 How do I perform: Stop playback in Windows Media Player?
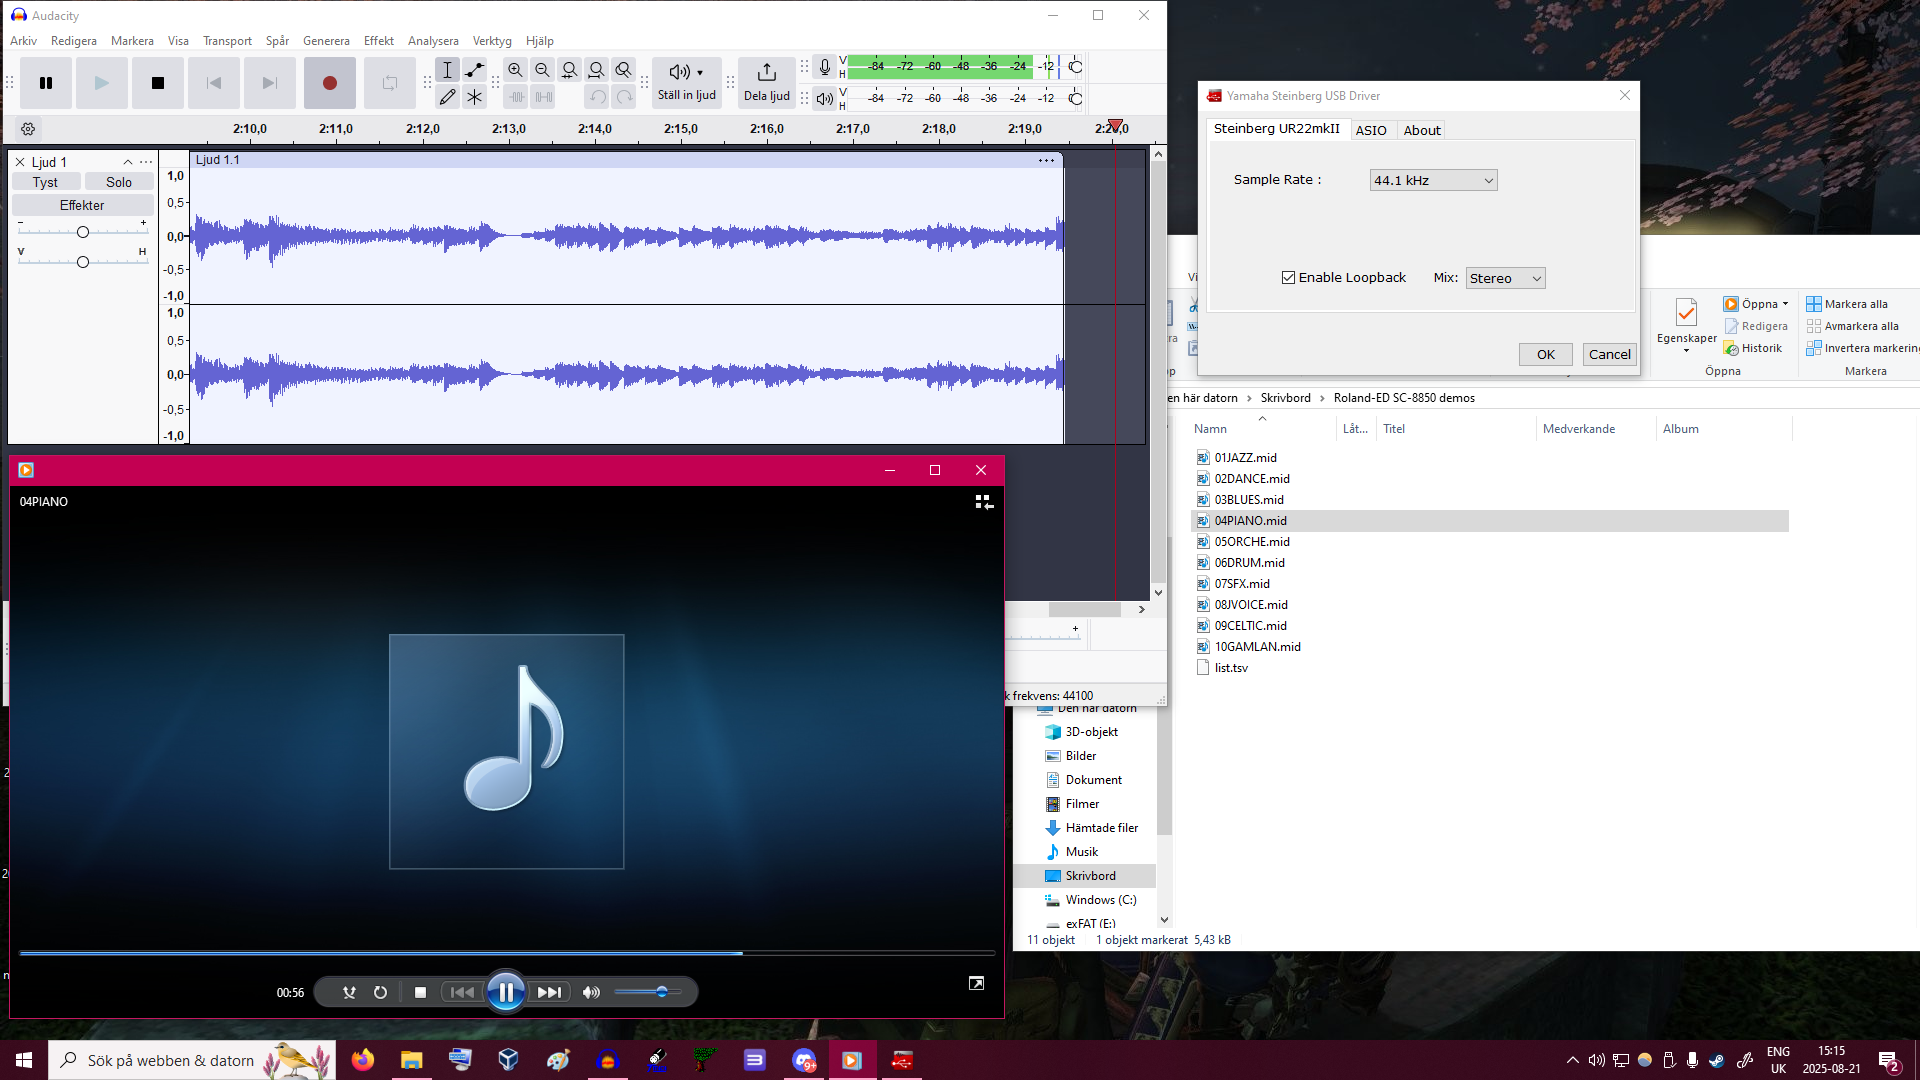click(420, 992)
